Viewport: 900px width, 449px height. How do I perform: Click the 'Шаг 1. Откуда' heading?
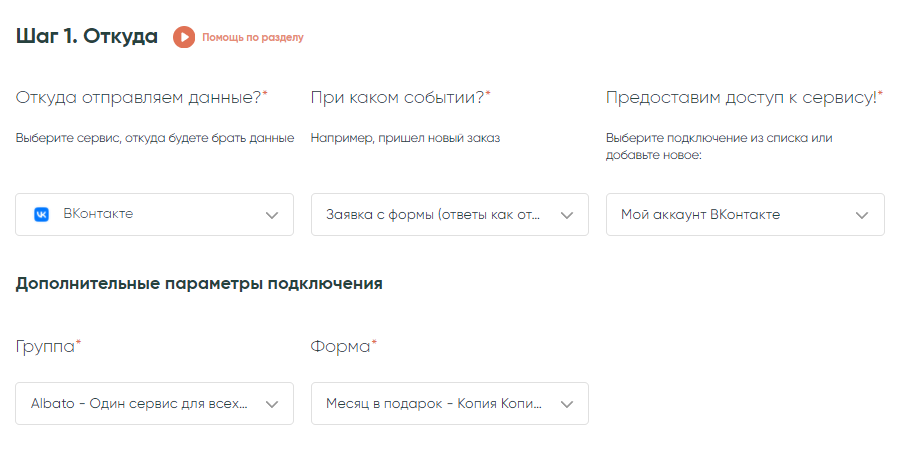[x=87, y=36]
